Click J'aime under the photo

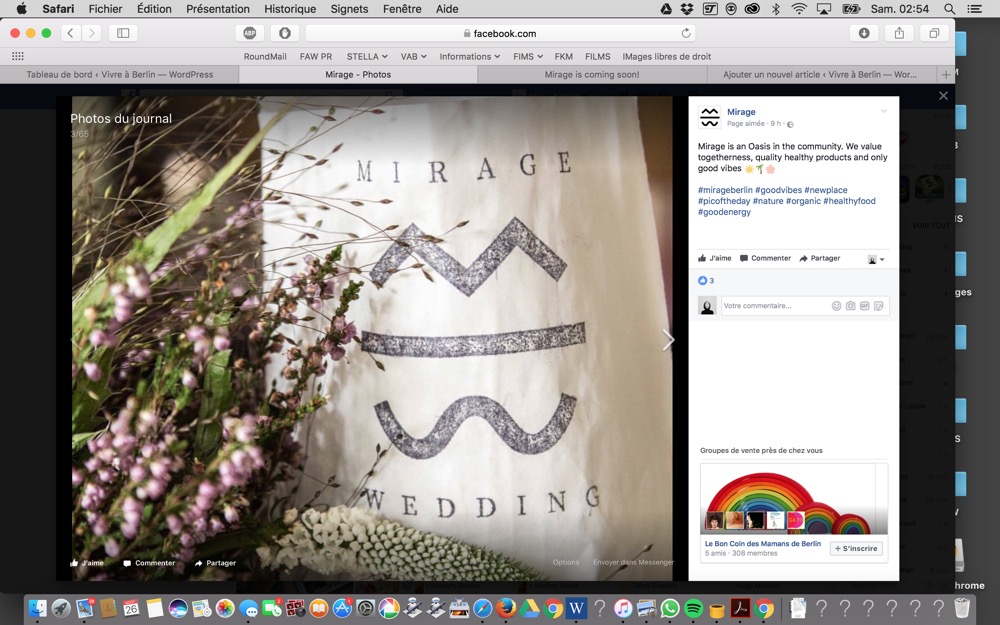(x=87, y=563)
